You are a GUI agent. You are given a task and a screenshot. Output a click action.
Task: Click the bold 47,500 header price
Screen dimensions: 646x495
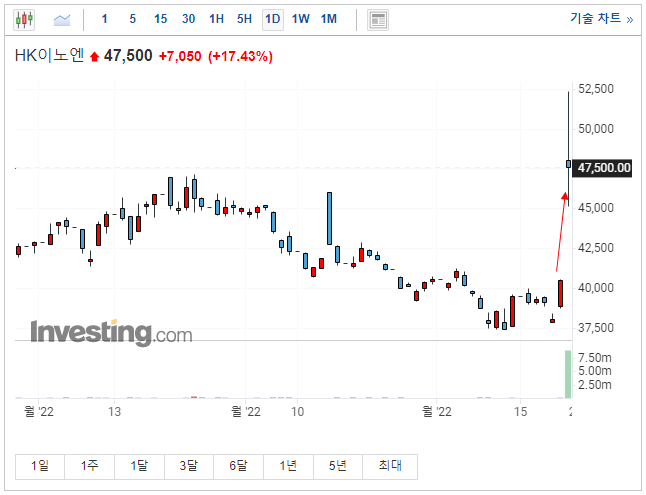pyautogui.click(x=128, y=56)
